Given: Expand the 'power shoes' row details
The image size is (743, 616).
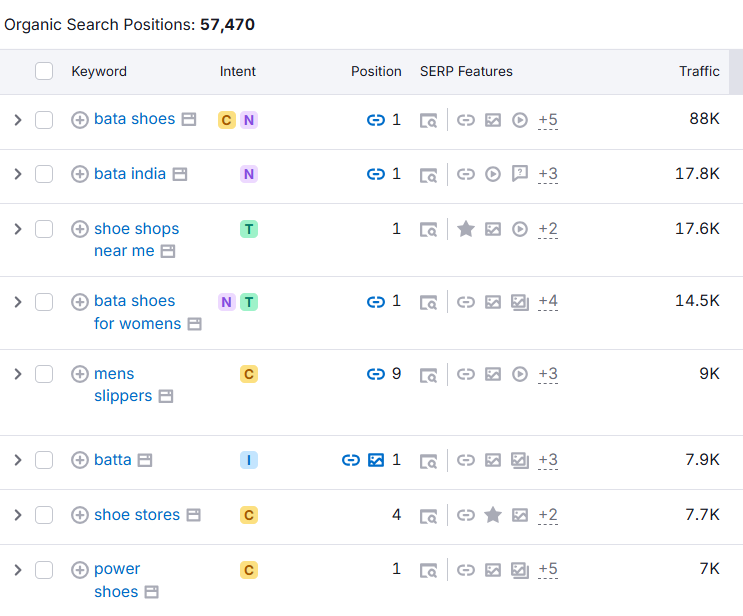Looking at the screenshot, I should coord(18,570).
